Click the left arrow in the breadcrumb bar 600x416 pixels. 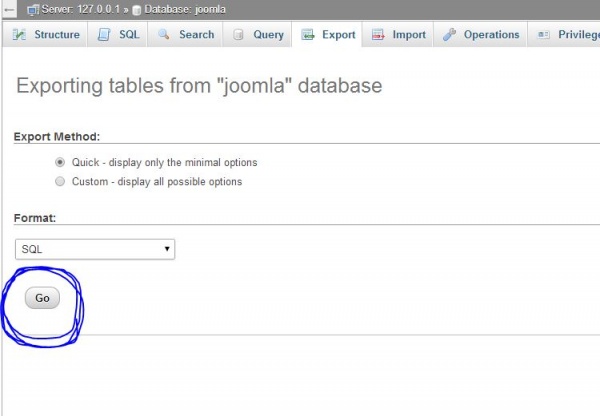click(x=9, y=9)
